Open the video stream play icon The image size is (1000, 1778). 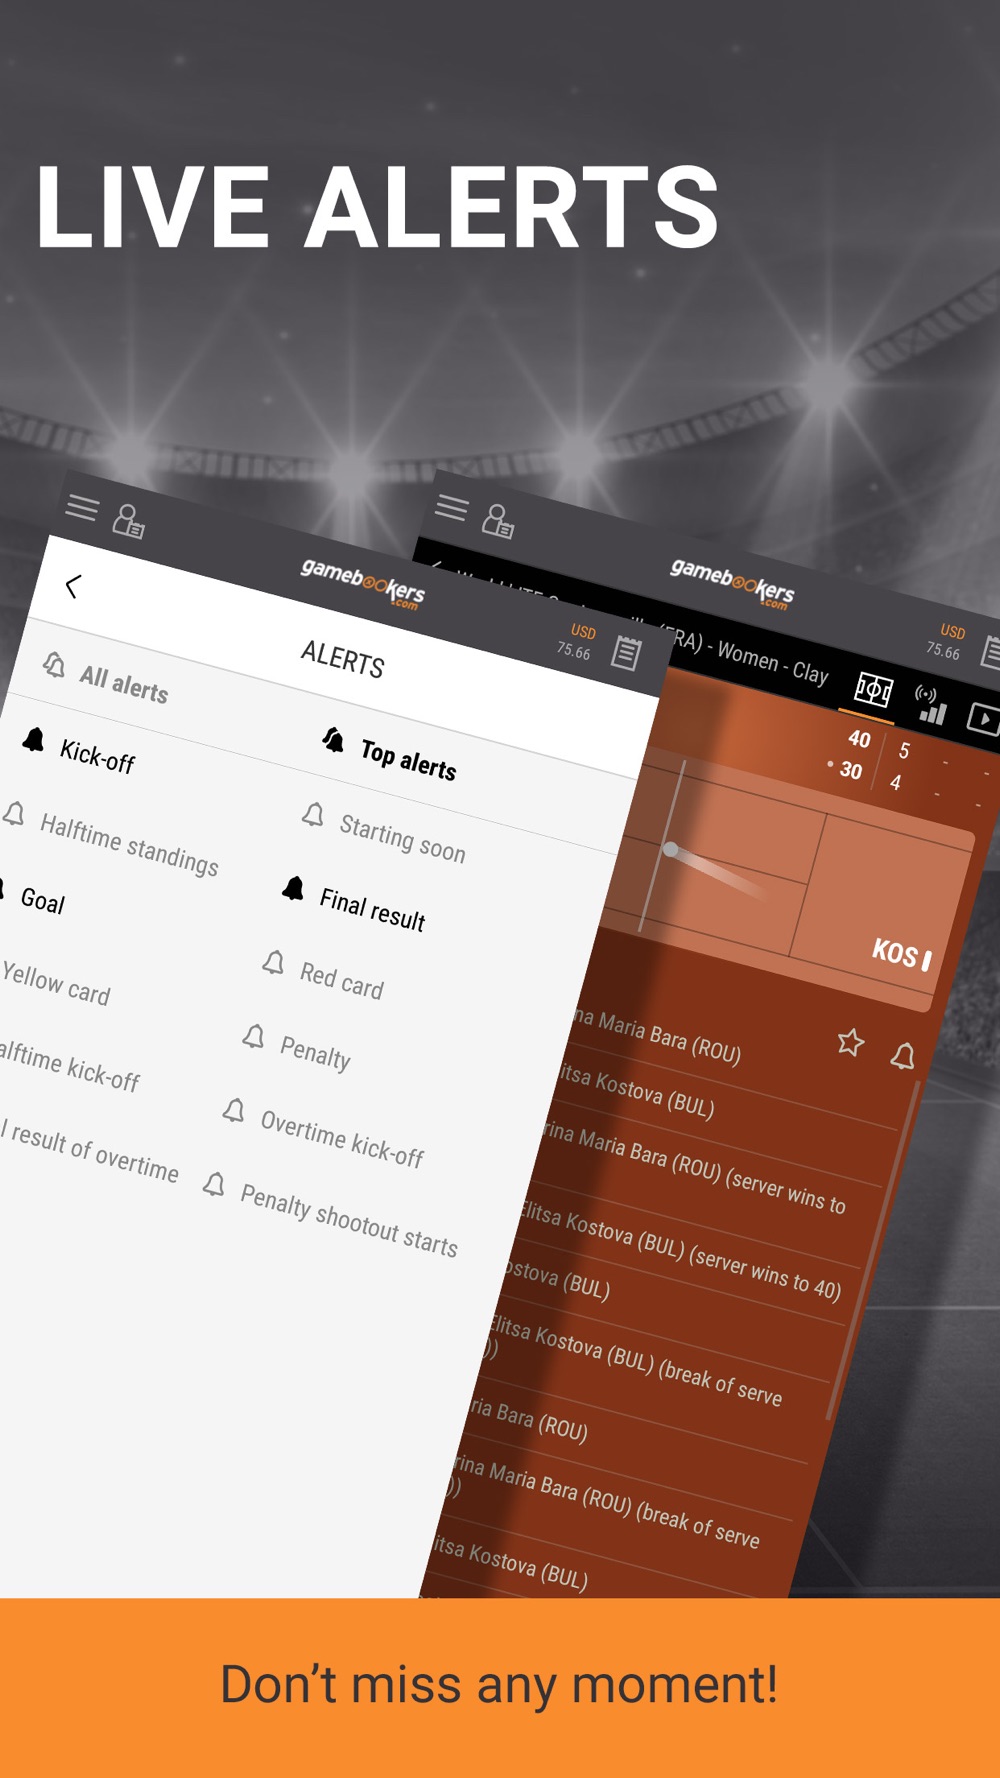point(983,718)
